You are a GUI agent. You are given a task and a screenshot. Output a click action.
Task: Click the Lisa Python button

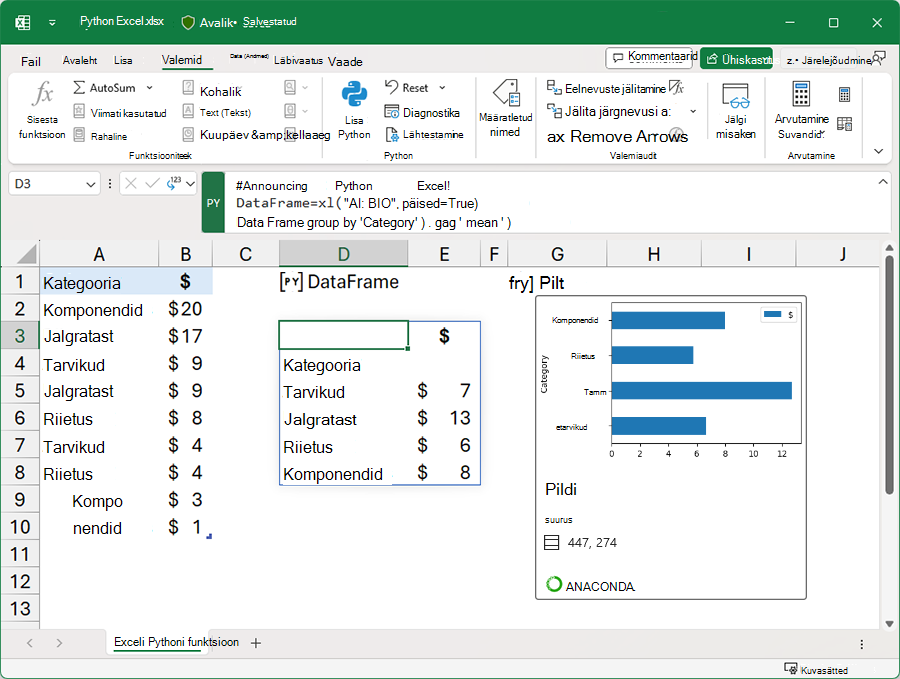[354, 110]
